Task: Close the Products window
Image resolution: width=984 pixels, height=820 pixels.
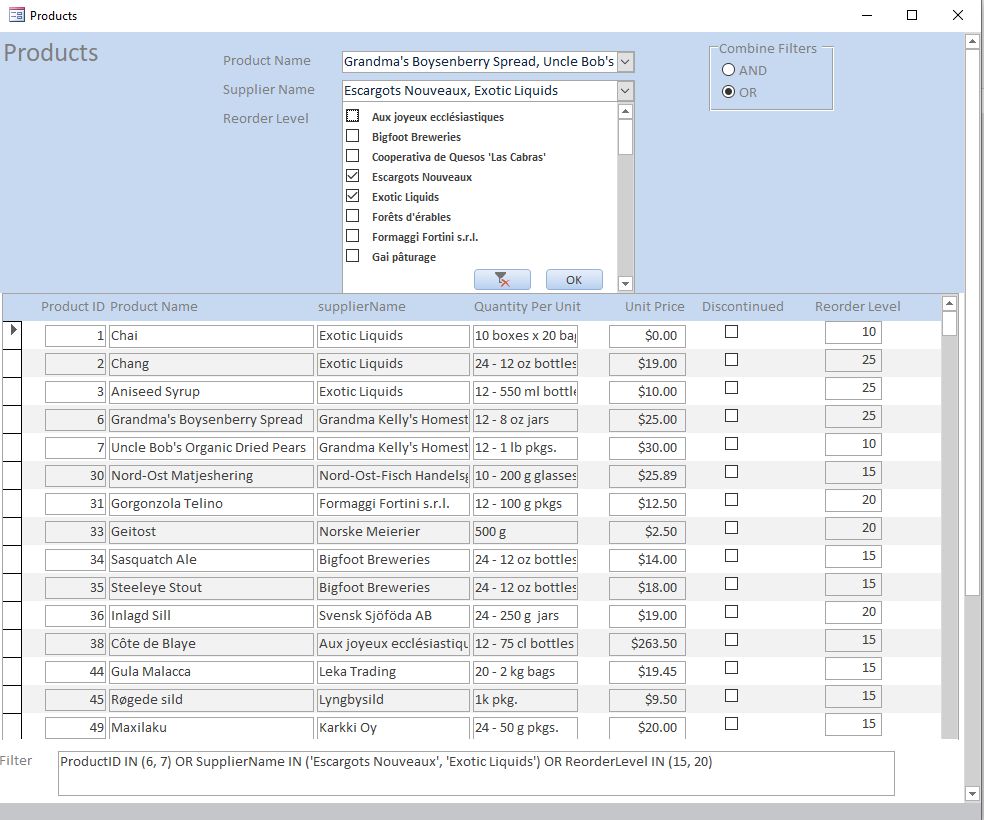Action: pos(958,15)
